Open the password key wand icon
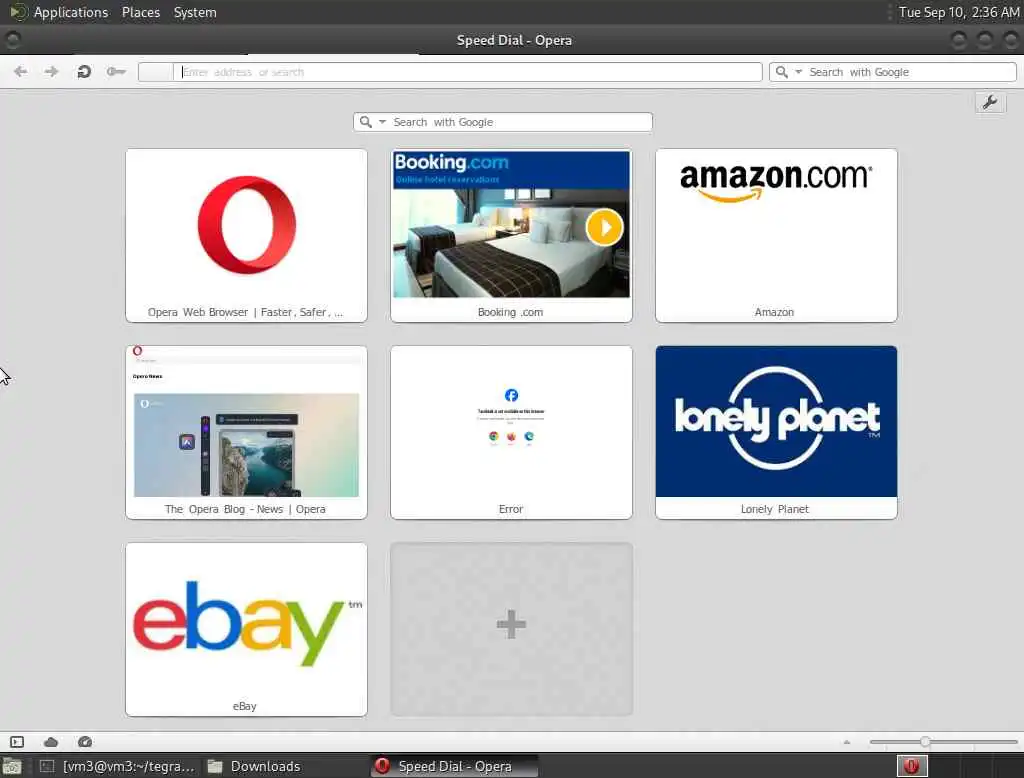Viewport: 1024px width, 778px height. [116, 72]
